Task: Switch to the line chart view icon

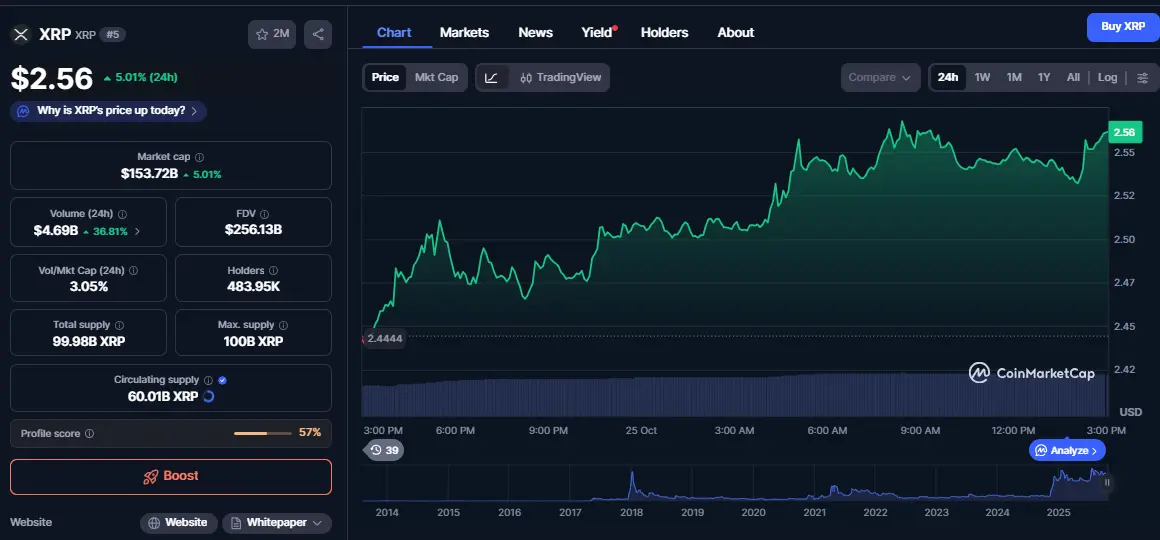Action: click(492, 77)
